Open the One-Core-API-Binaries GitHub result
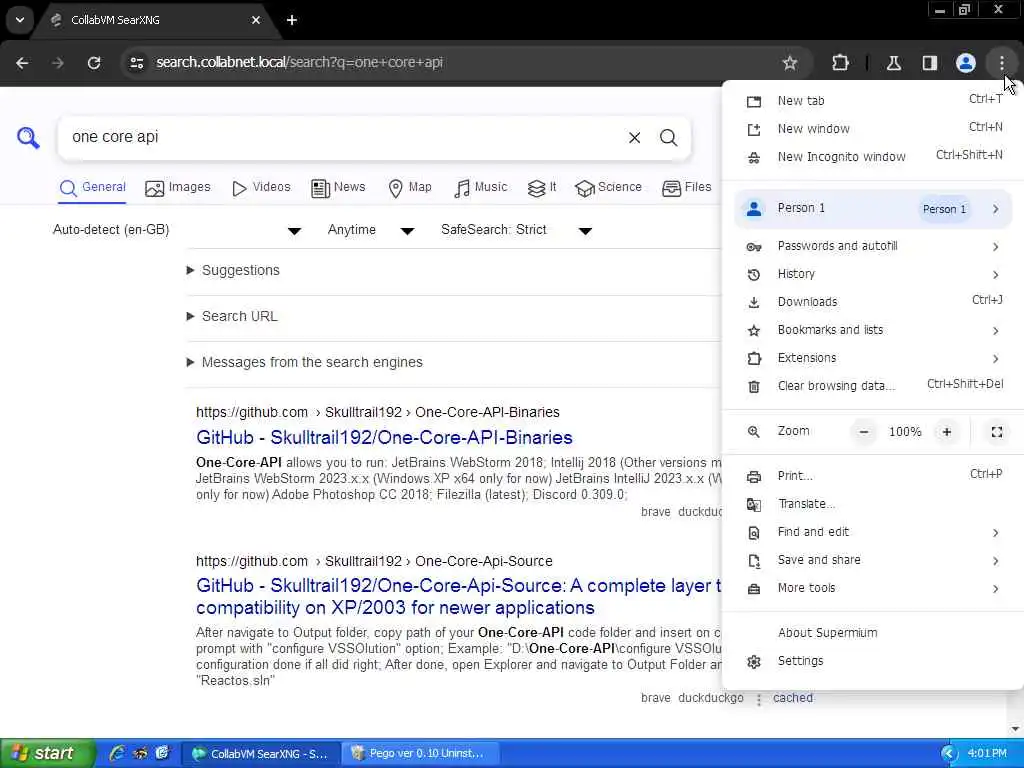 coord(384,438)
